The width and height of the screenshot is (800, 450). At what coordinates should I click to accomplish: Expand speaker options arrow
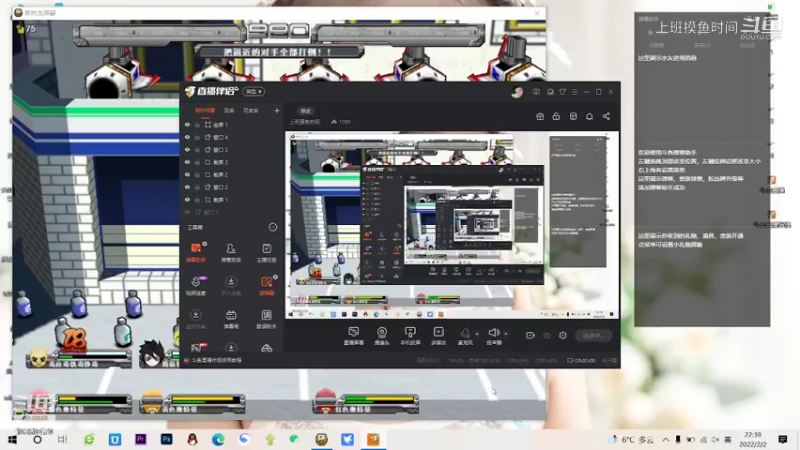(506, 334)
